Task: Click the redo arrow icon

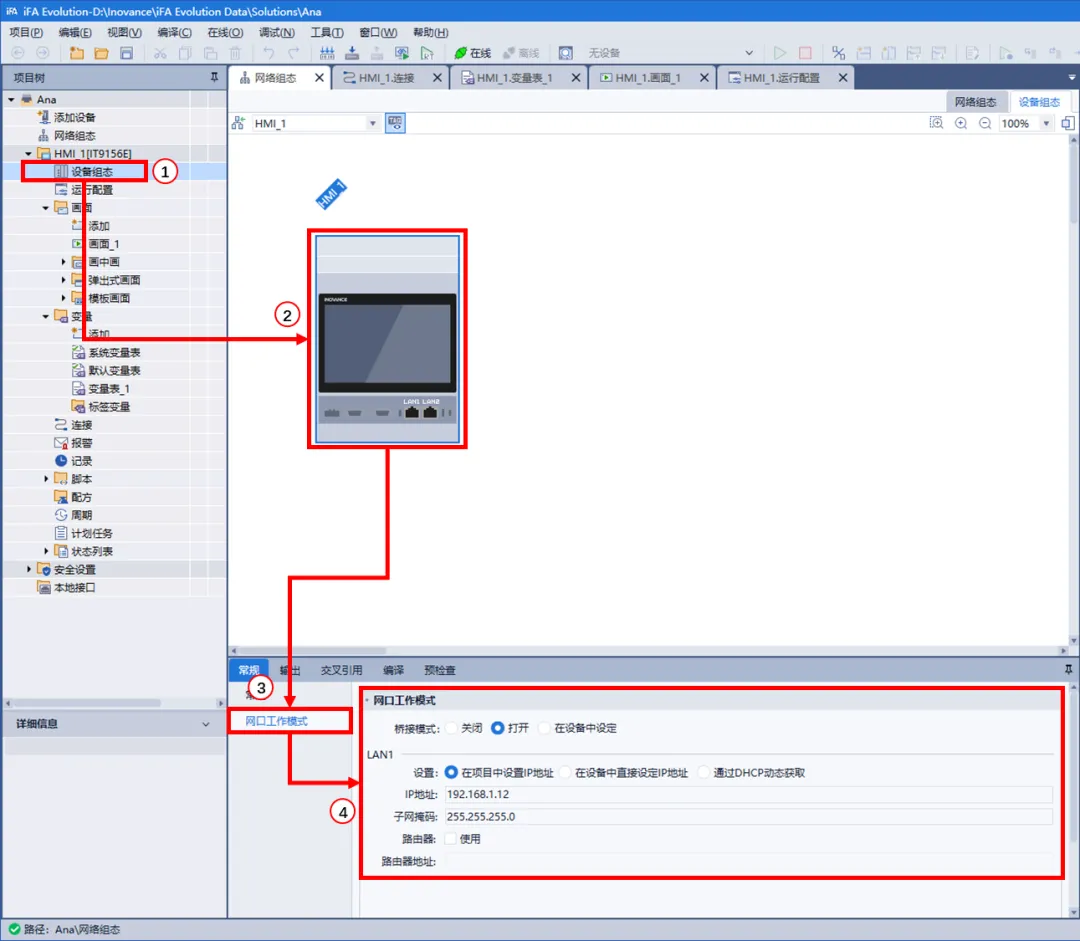Action: point(294,53)
